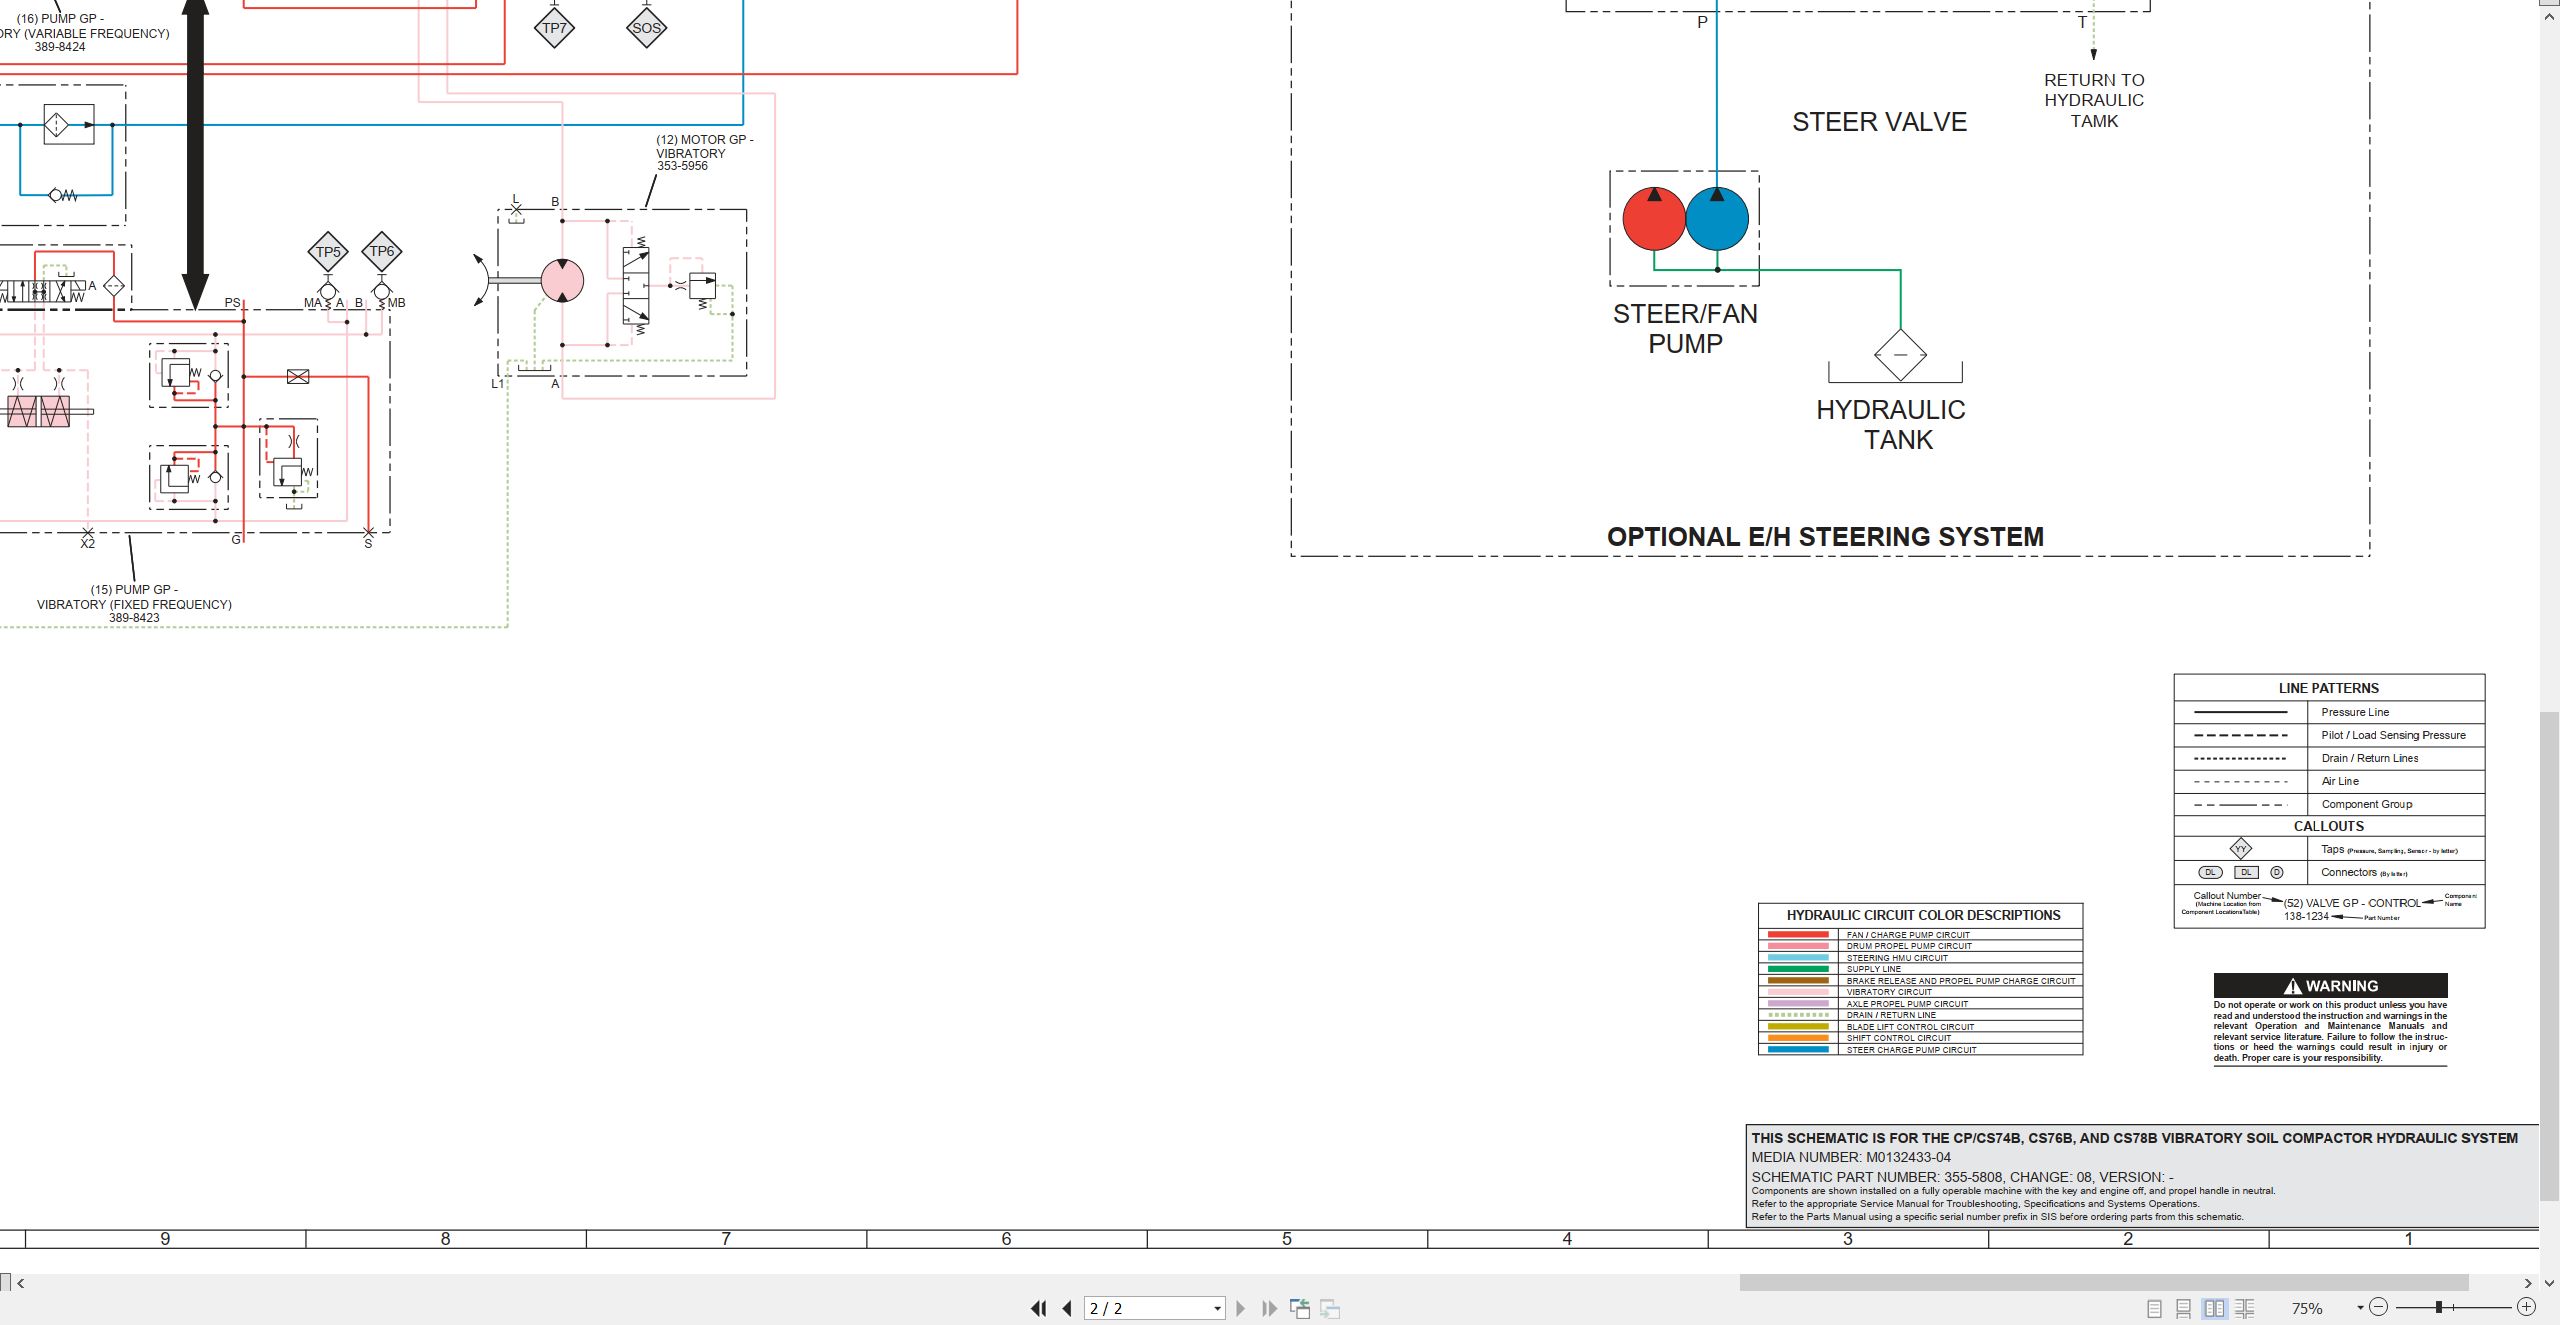Click the next view icon

click(1330, 1308)
